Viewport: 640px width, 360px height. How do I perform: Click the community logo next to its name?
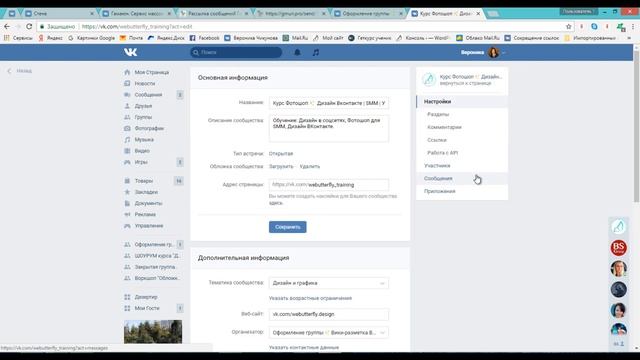click(x=429, y=79)
